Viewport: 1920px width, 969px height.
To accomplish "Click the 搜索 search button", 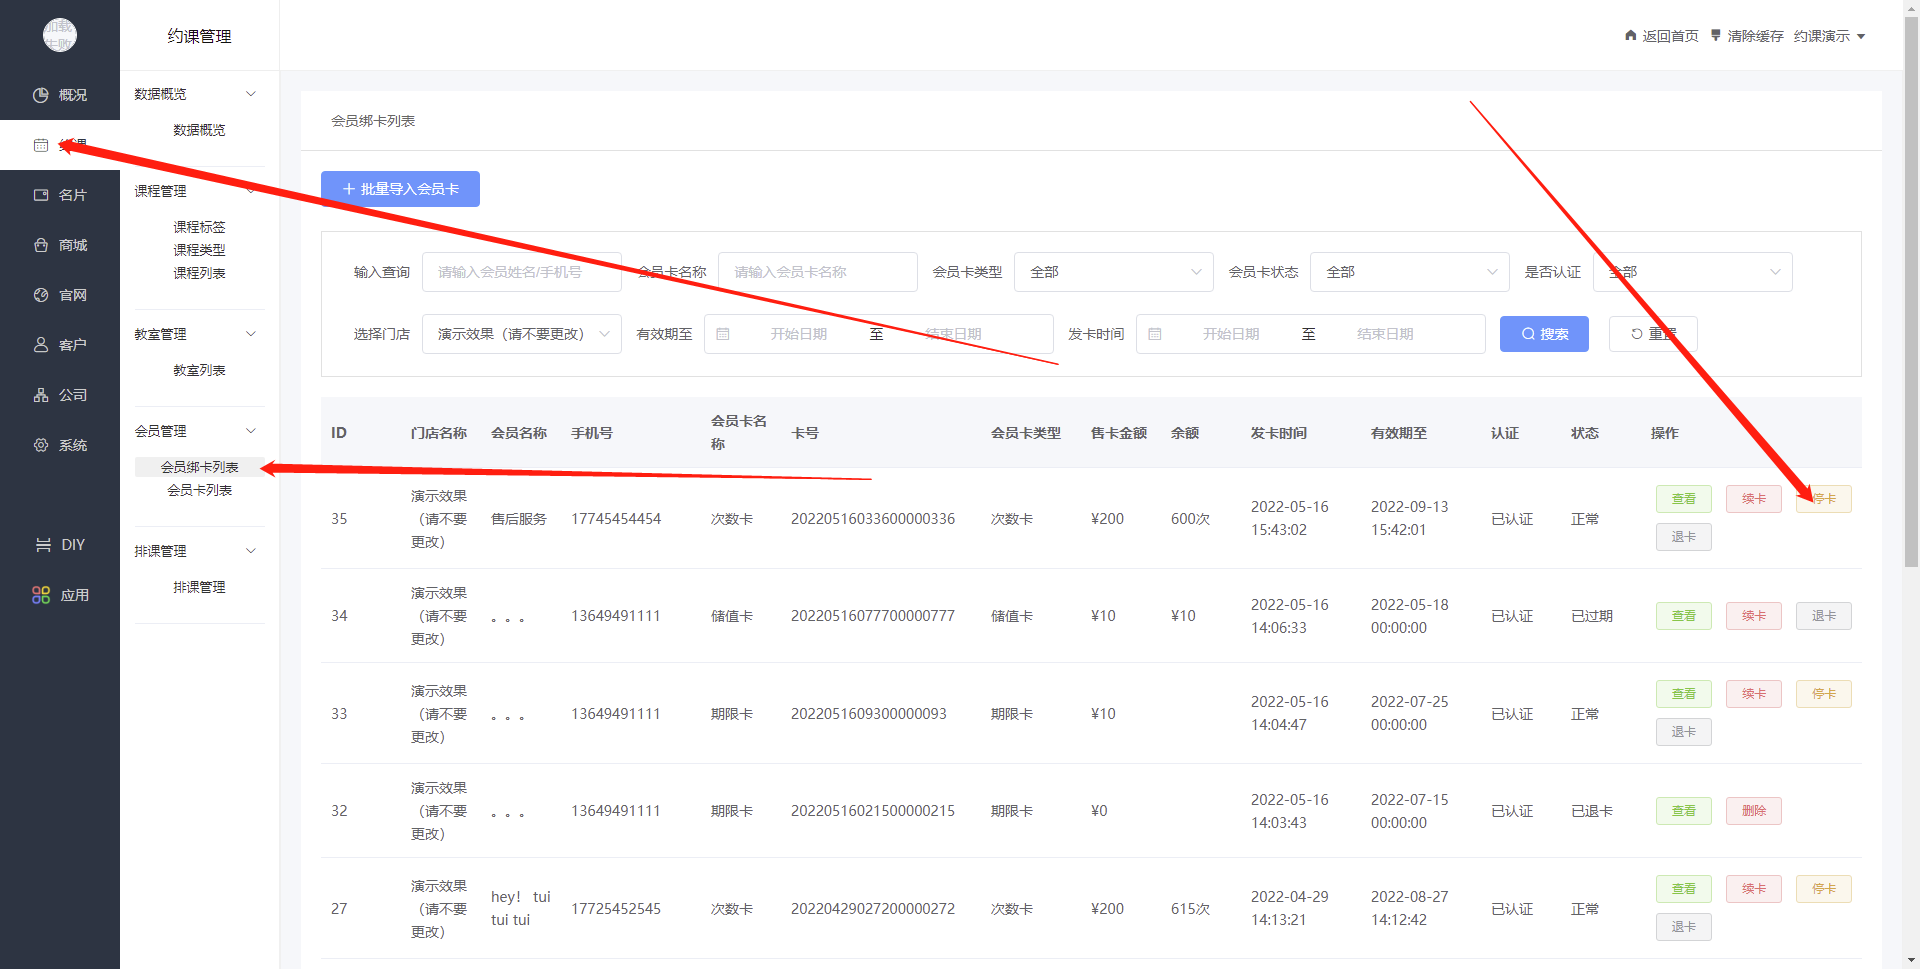I will (x=1544, y=334).
